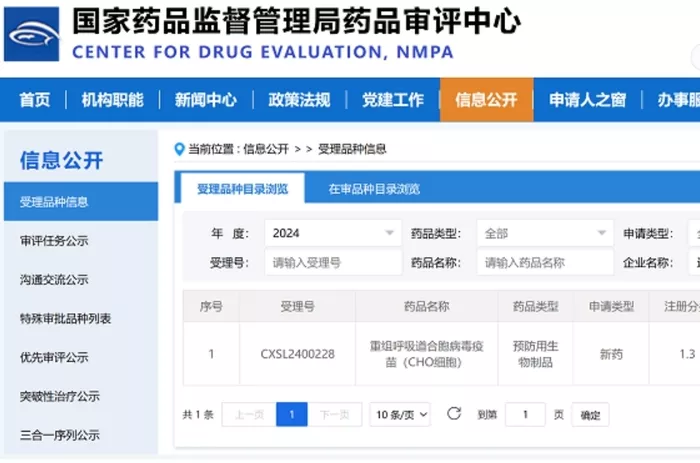Open the 药品类型 全部 dropdown
This screenshot has height=463, width=700.
coord(545,233)
